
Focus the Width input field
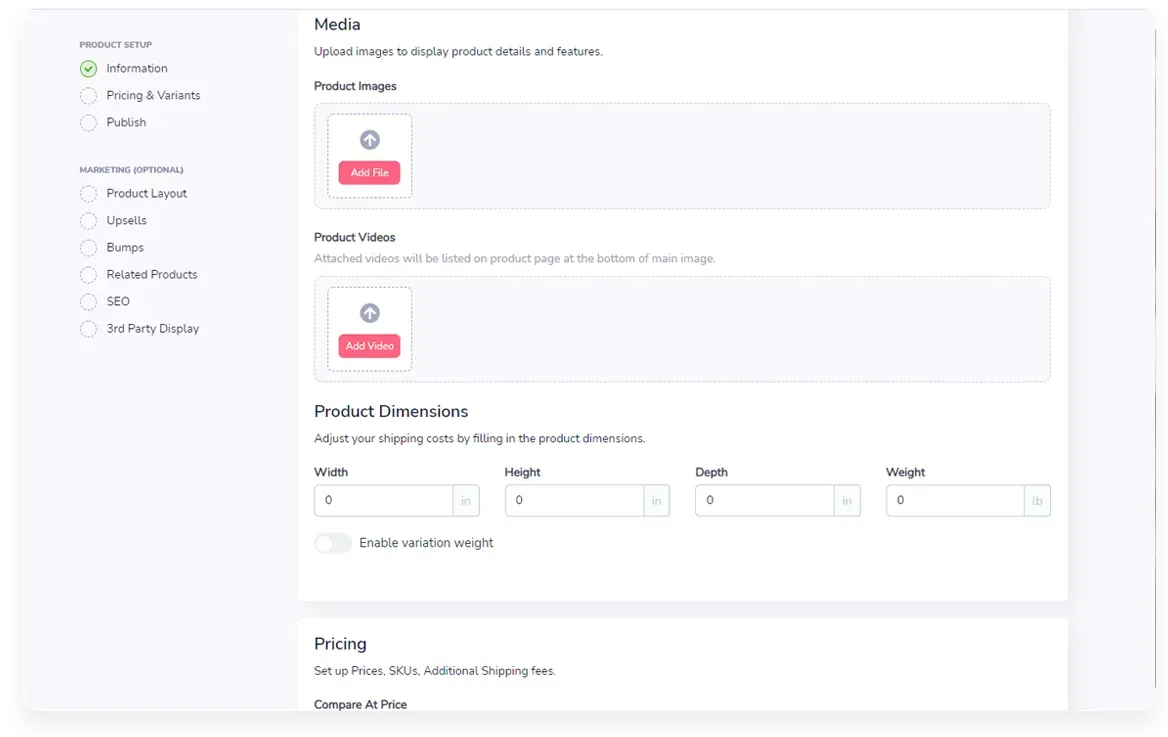(x=383, y=501)
